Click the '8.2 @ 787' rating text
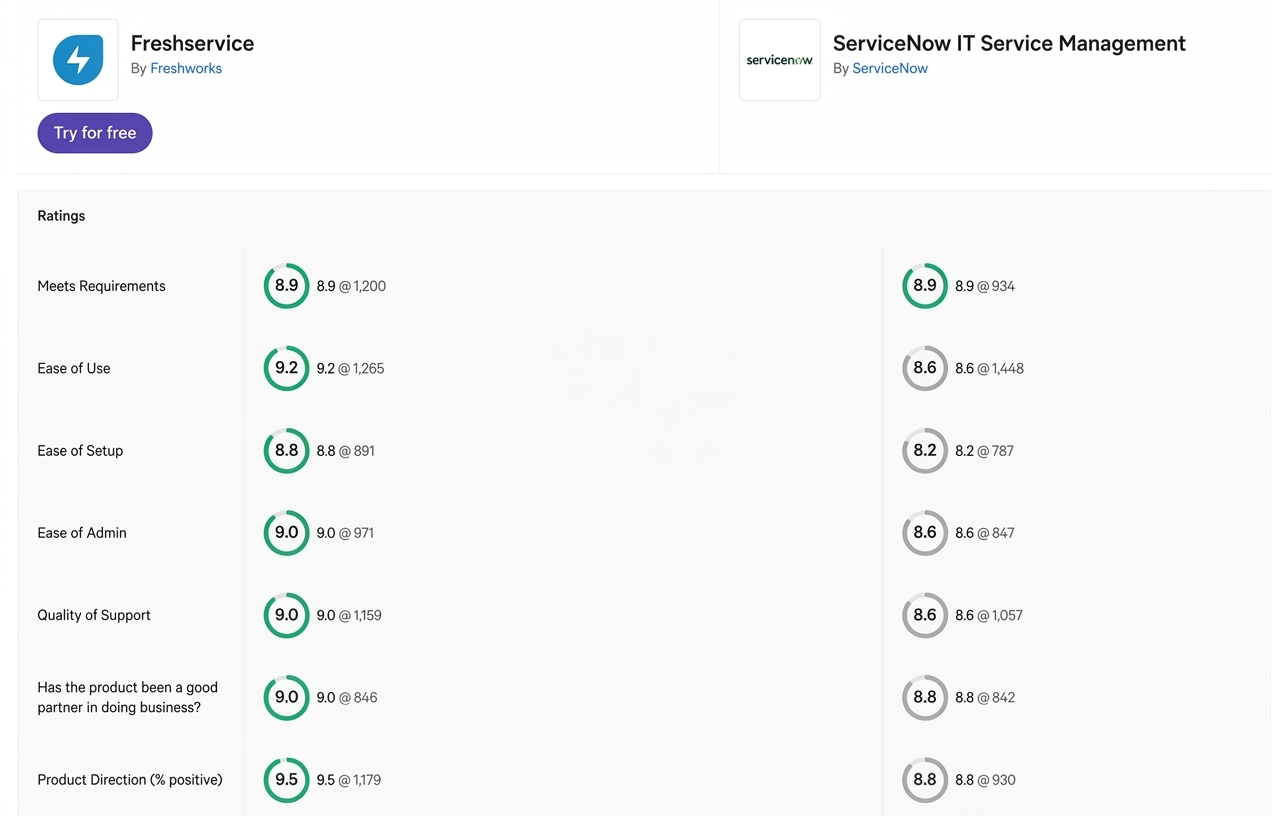This screenshot has width=1275, height=816. point(984,451)
